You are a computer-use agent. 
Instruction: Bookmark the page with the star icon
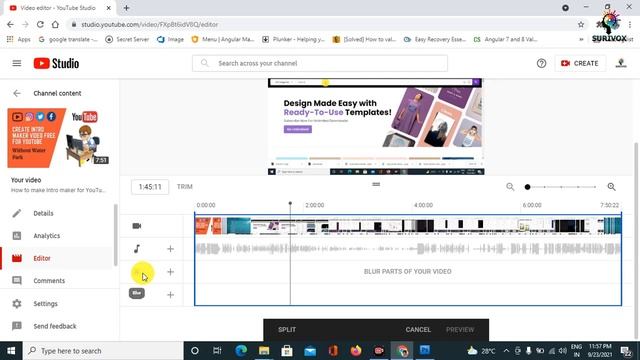click(x=581, y=24)
